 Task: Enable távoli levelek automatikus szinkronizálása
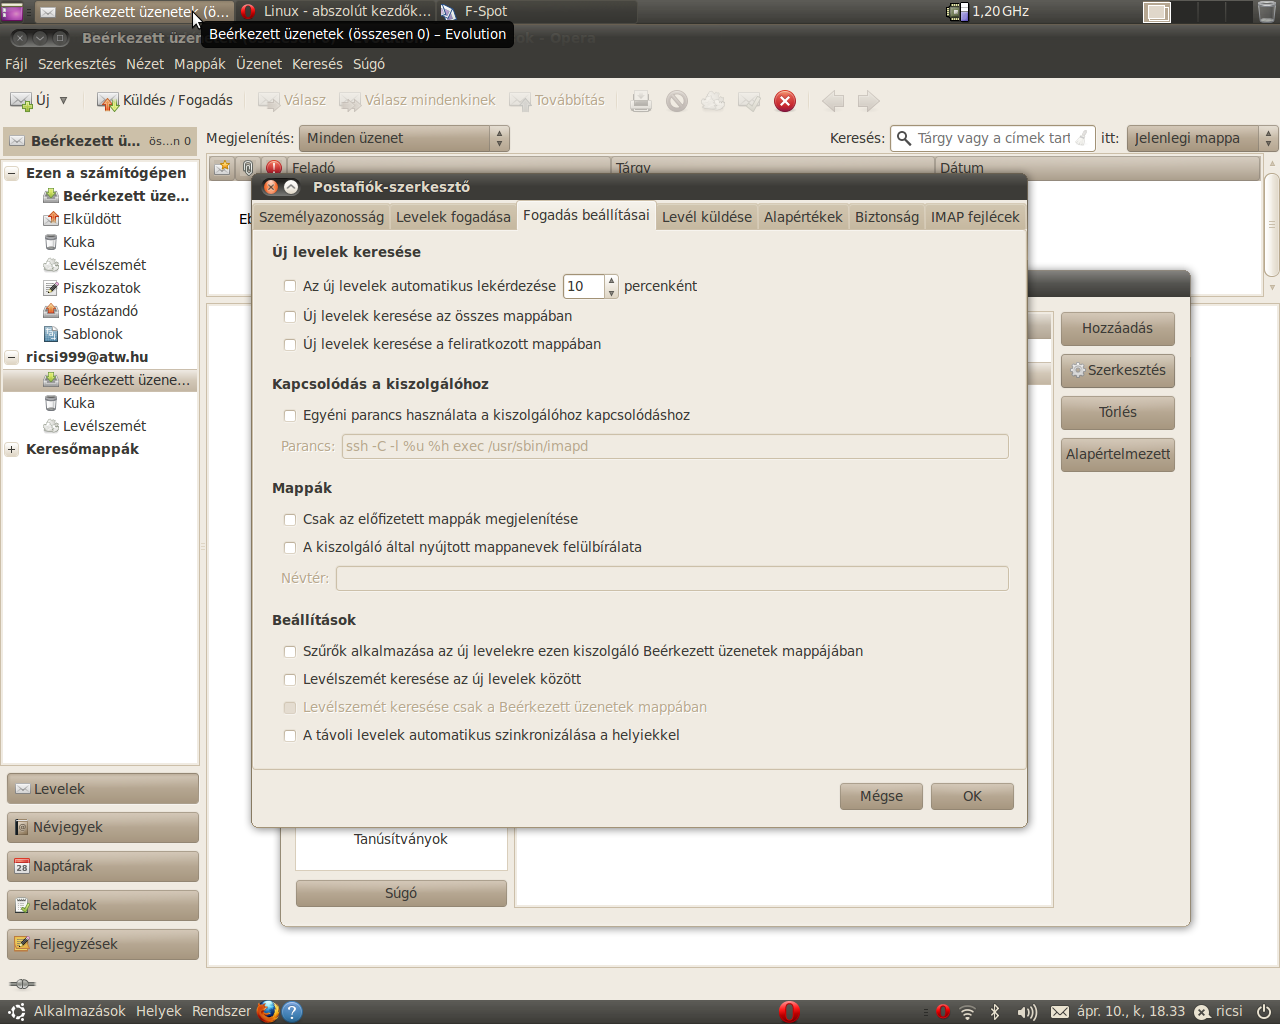[290, 735]
